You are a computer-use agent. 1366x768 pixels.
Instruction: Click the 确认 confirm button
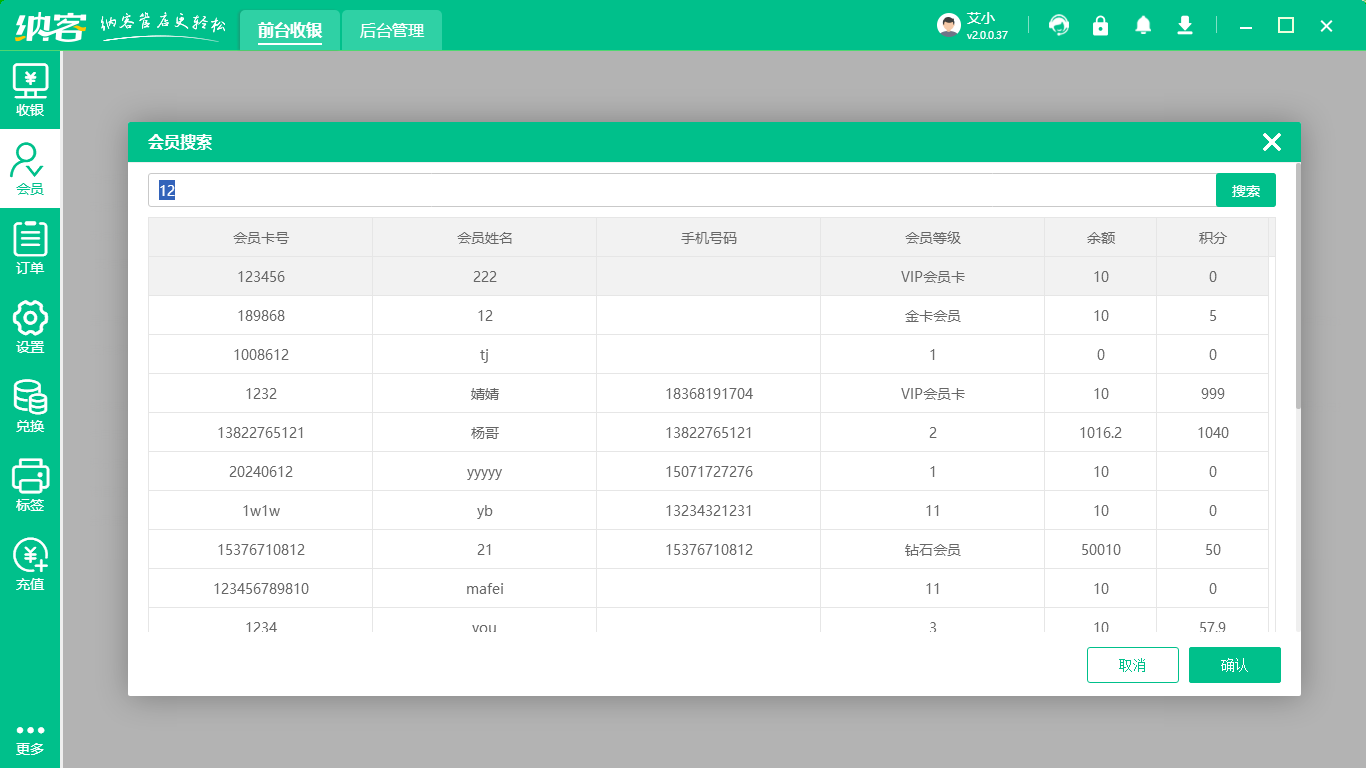1234,665
